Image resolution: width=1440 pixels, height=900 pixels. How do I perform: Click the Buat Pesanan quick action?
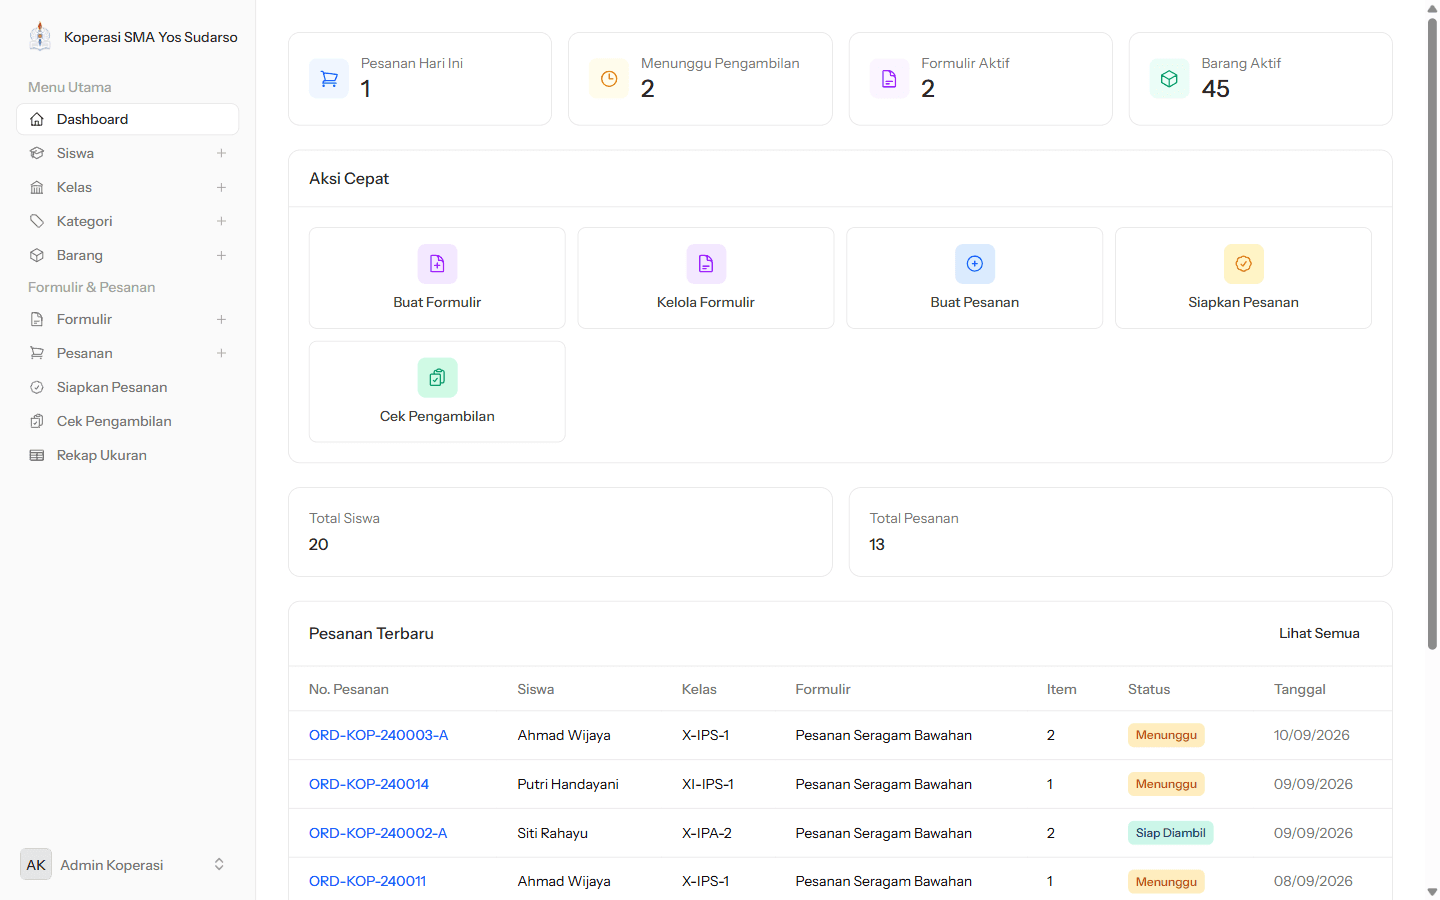pos(975,278)
